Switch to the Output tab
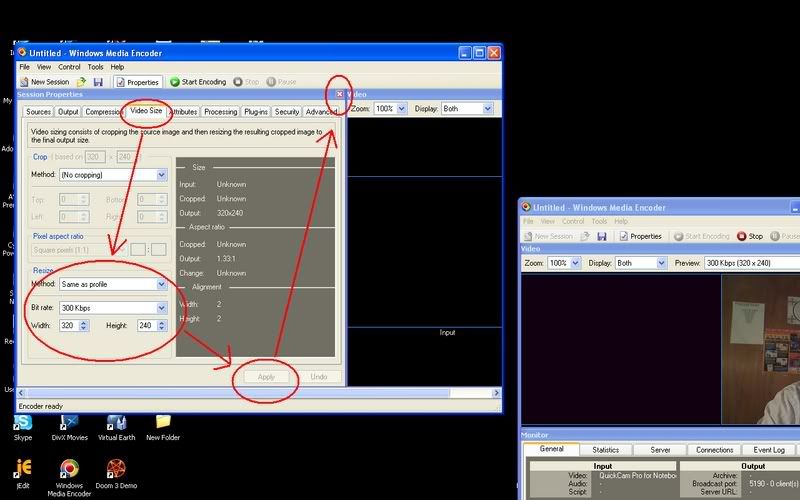Viewport: 800px width, 500px height. coord(68,112)
